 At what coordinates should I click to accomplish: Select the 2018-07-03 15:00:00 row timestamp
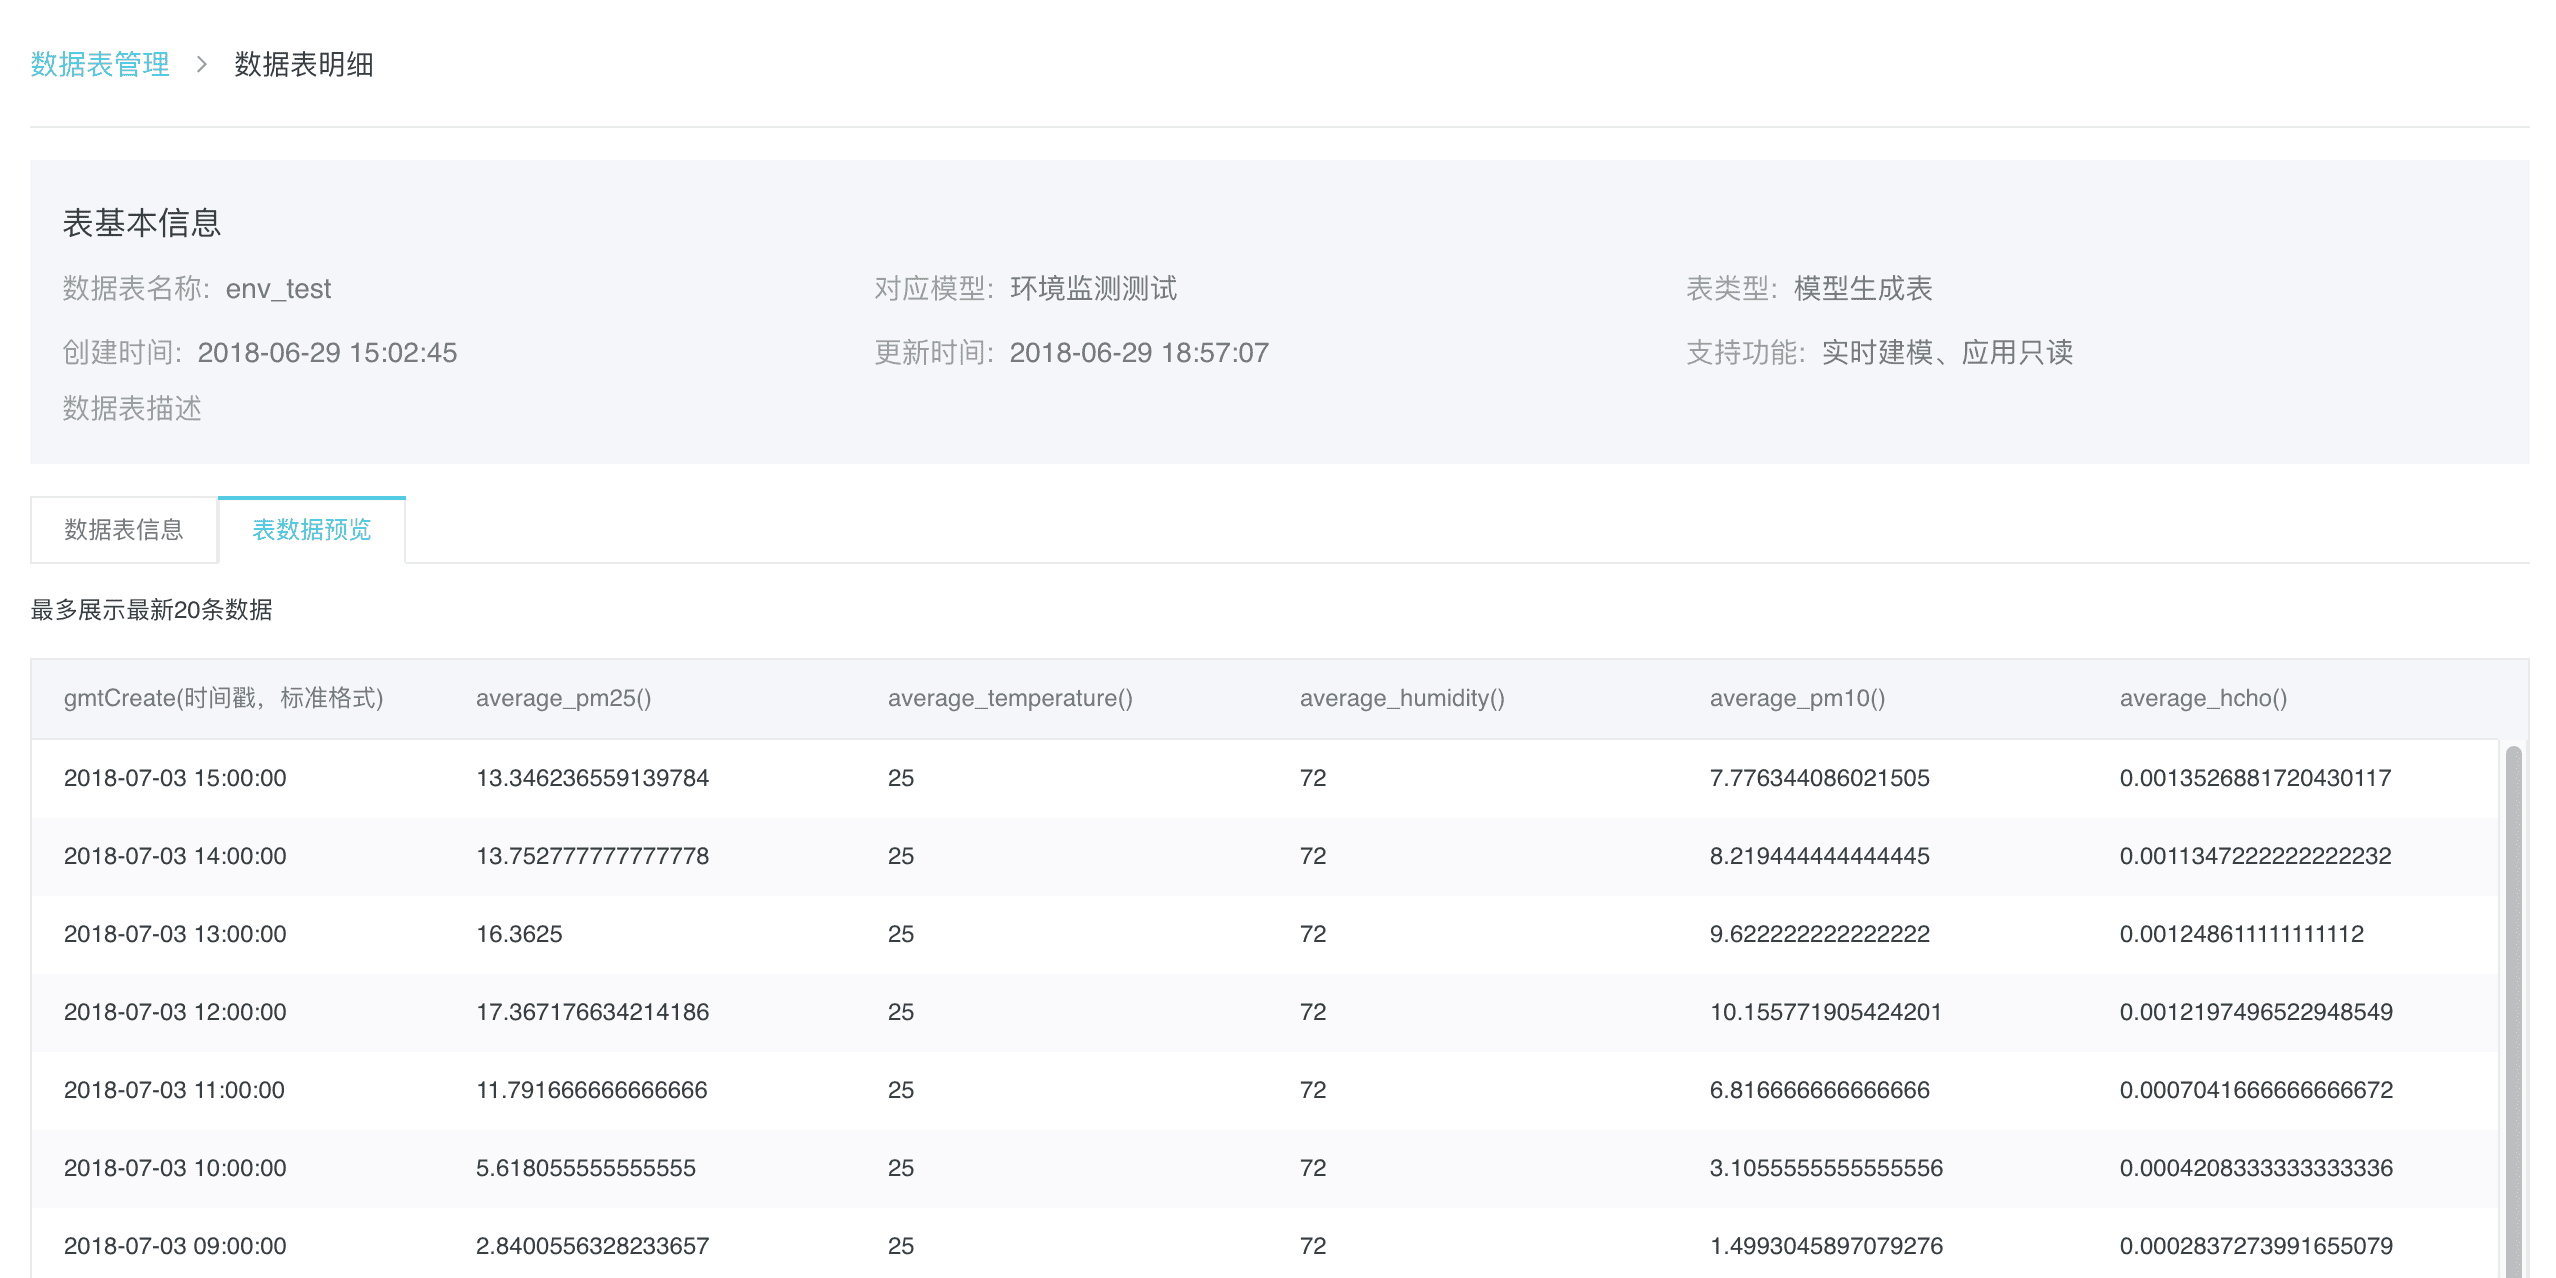(x=175, y=778)
